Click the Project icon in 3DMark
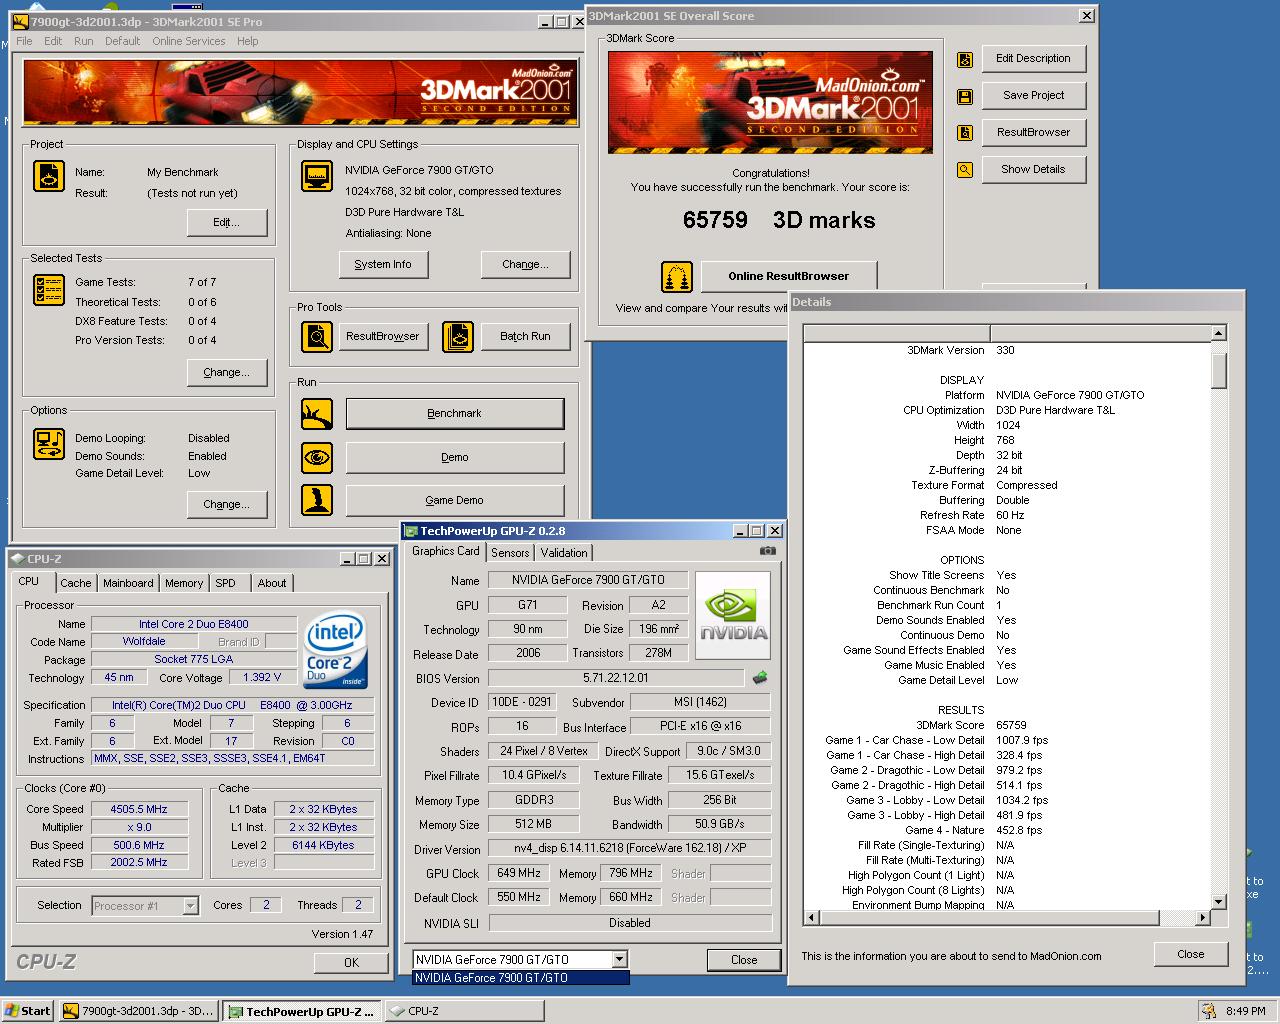 [49, 176]
